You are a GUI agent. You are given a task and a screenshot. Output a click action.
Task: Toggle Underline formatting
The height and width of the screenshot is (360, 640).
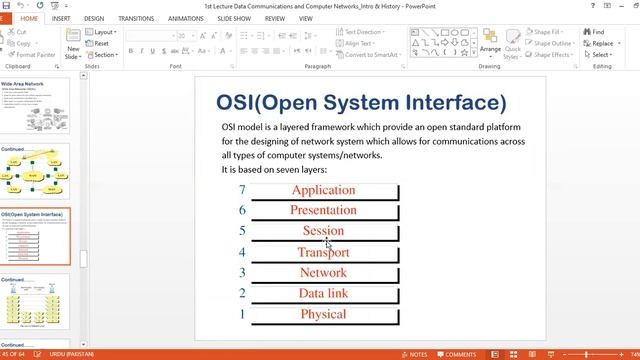(x=153, y=51)
